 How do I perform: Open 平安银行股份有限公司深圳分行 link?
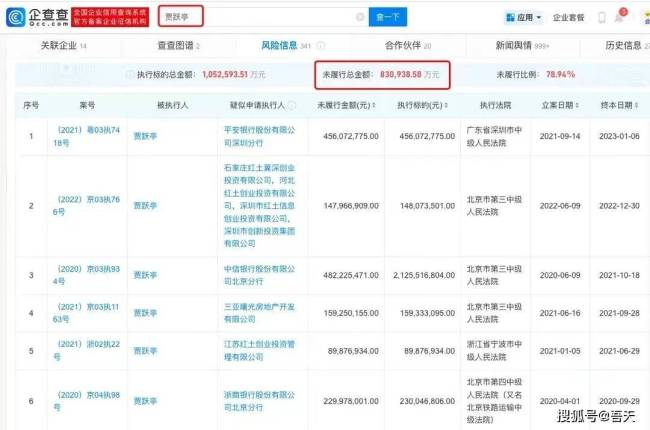pos(260,136)
